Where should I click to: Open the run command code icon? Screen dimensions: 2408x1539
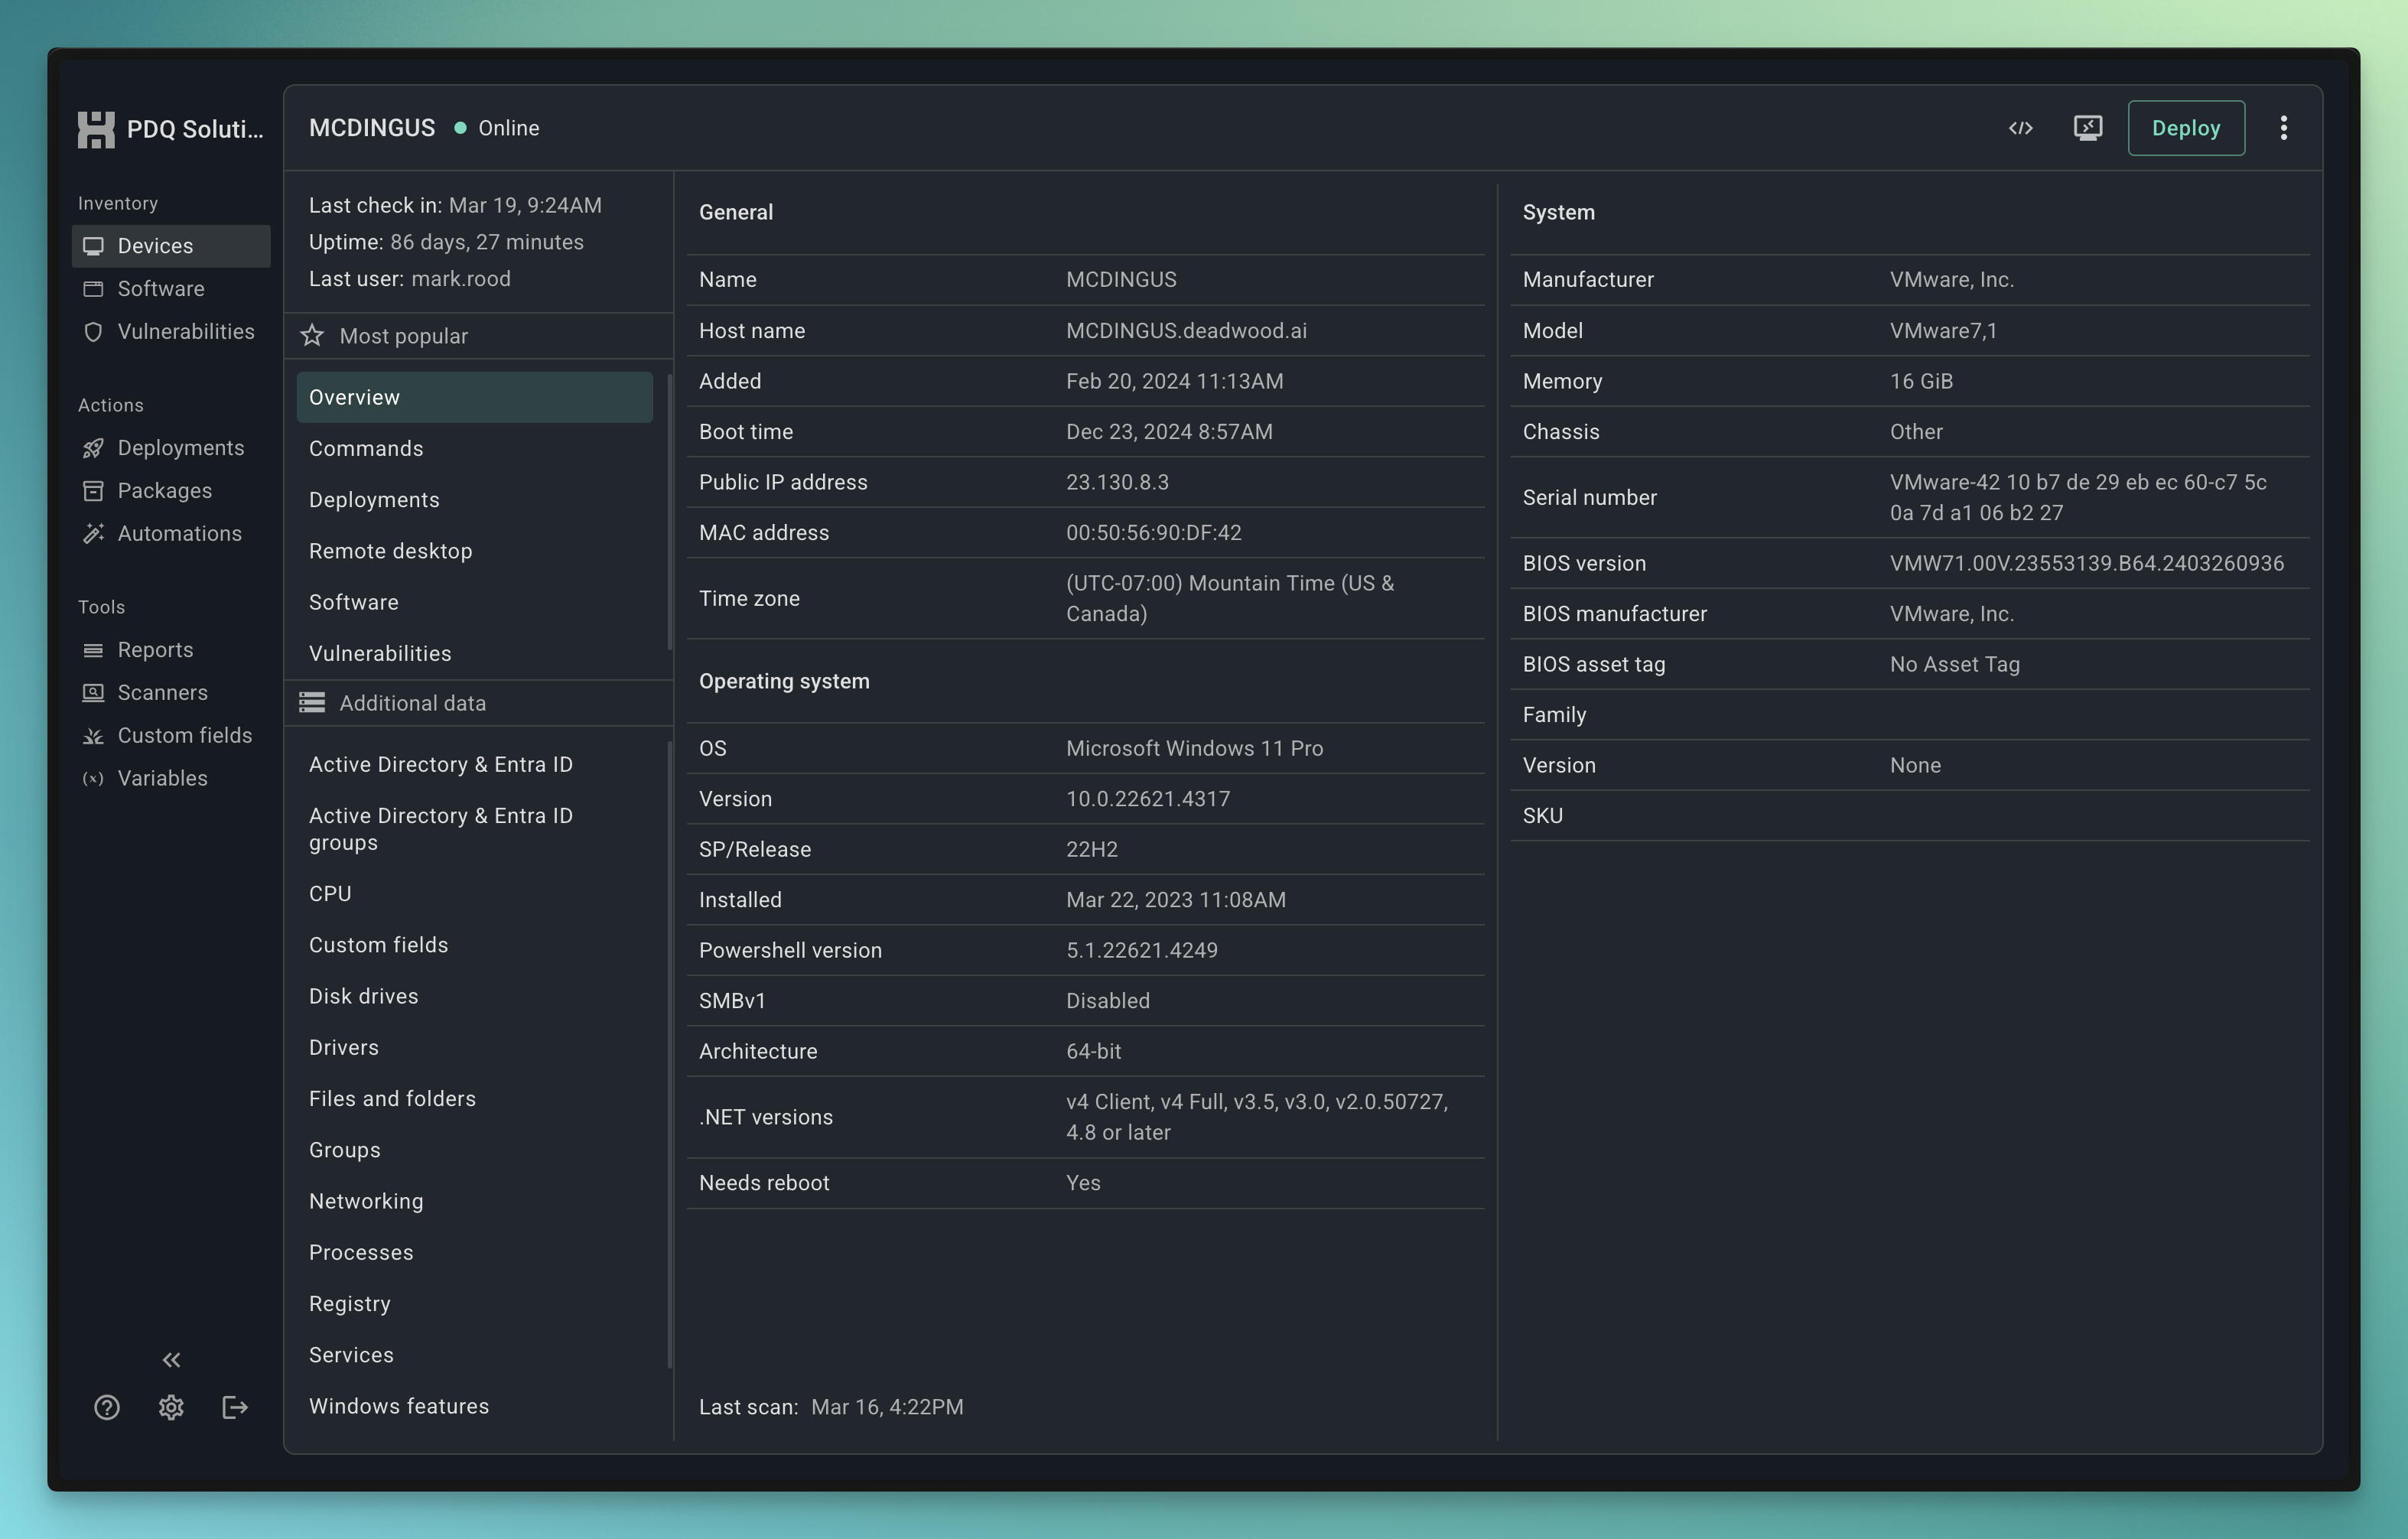click(2021, 128)
